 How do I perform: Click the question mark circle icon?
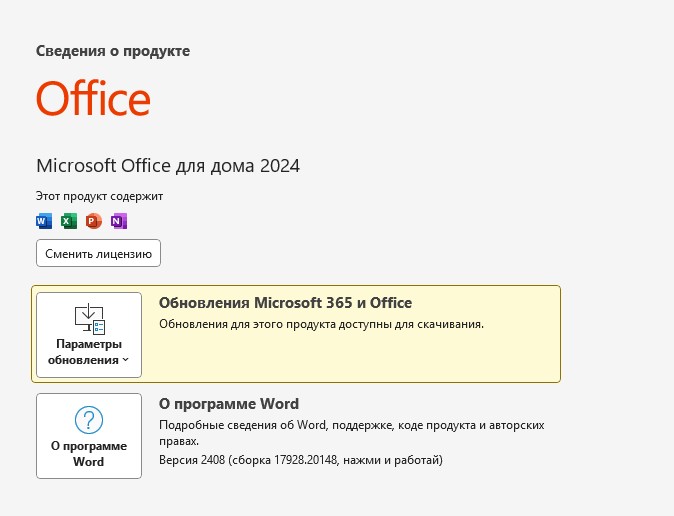tap(89, 420)
